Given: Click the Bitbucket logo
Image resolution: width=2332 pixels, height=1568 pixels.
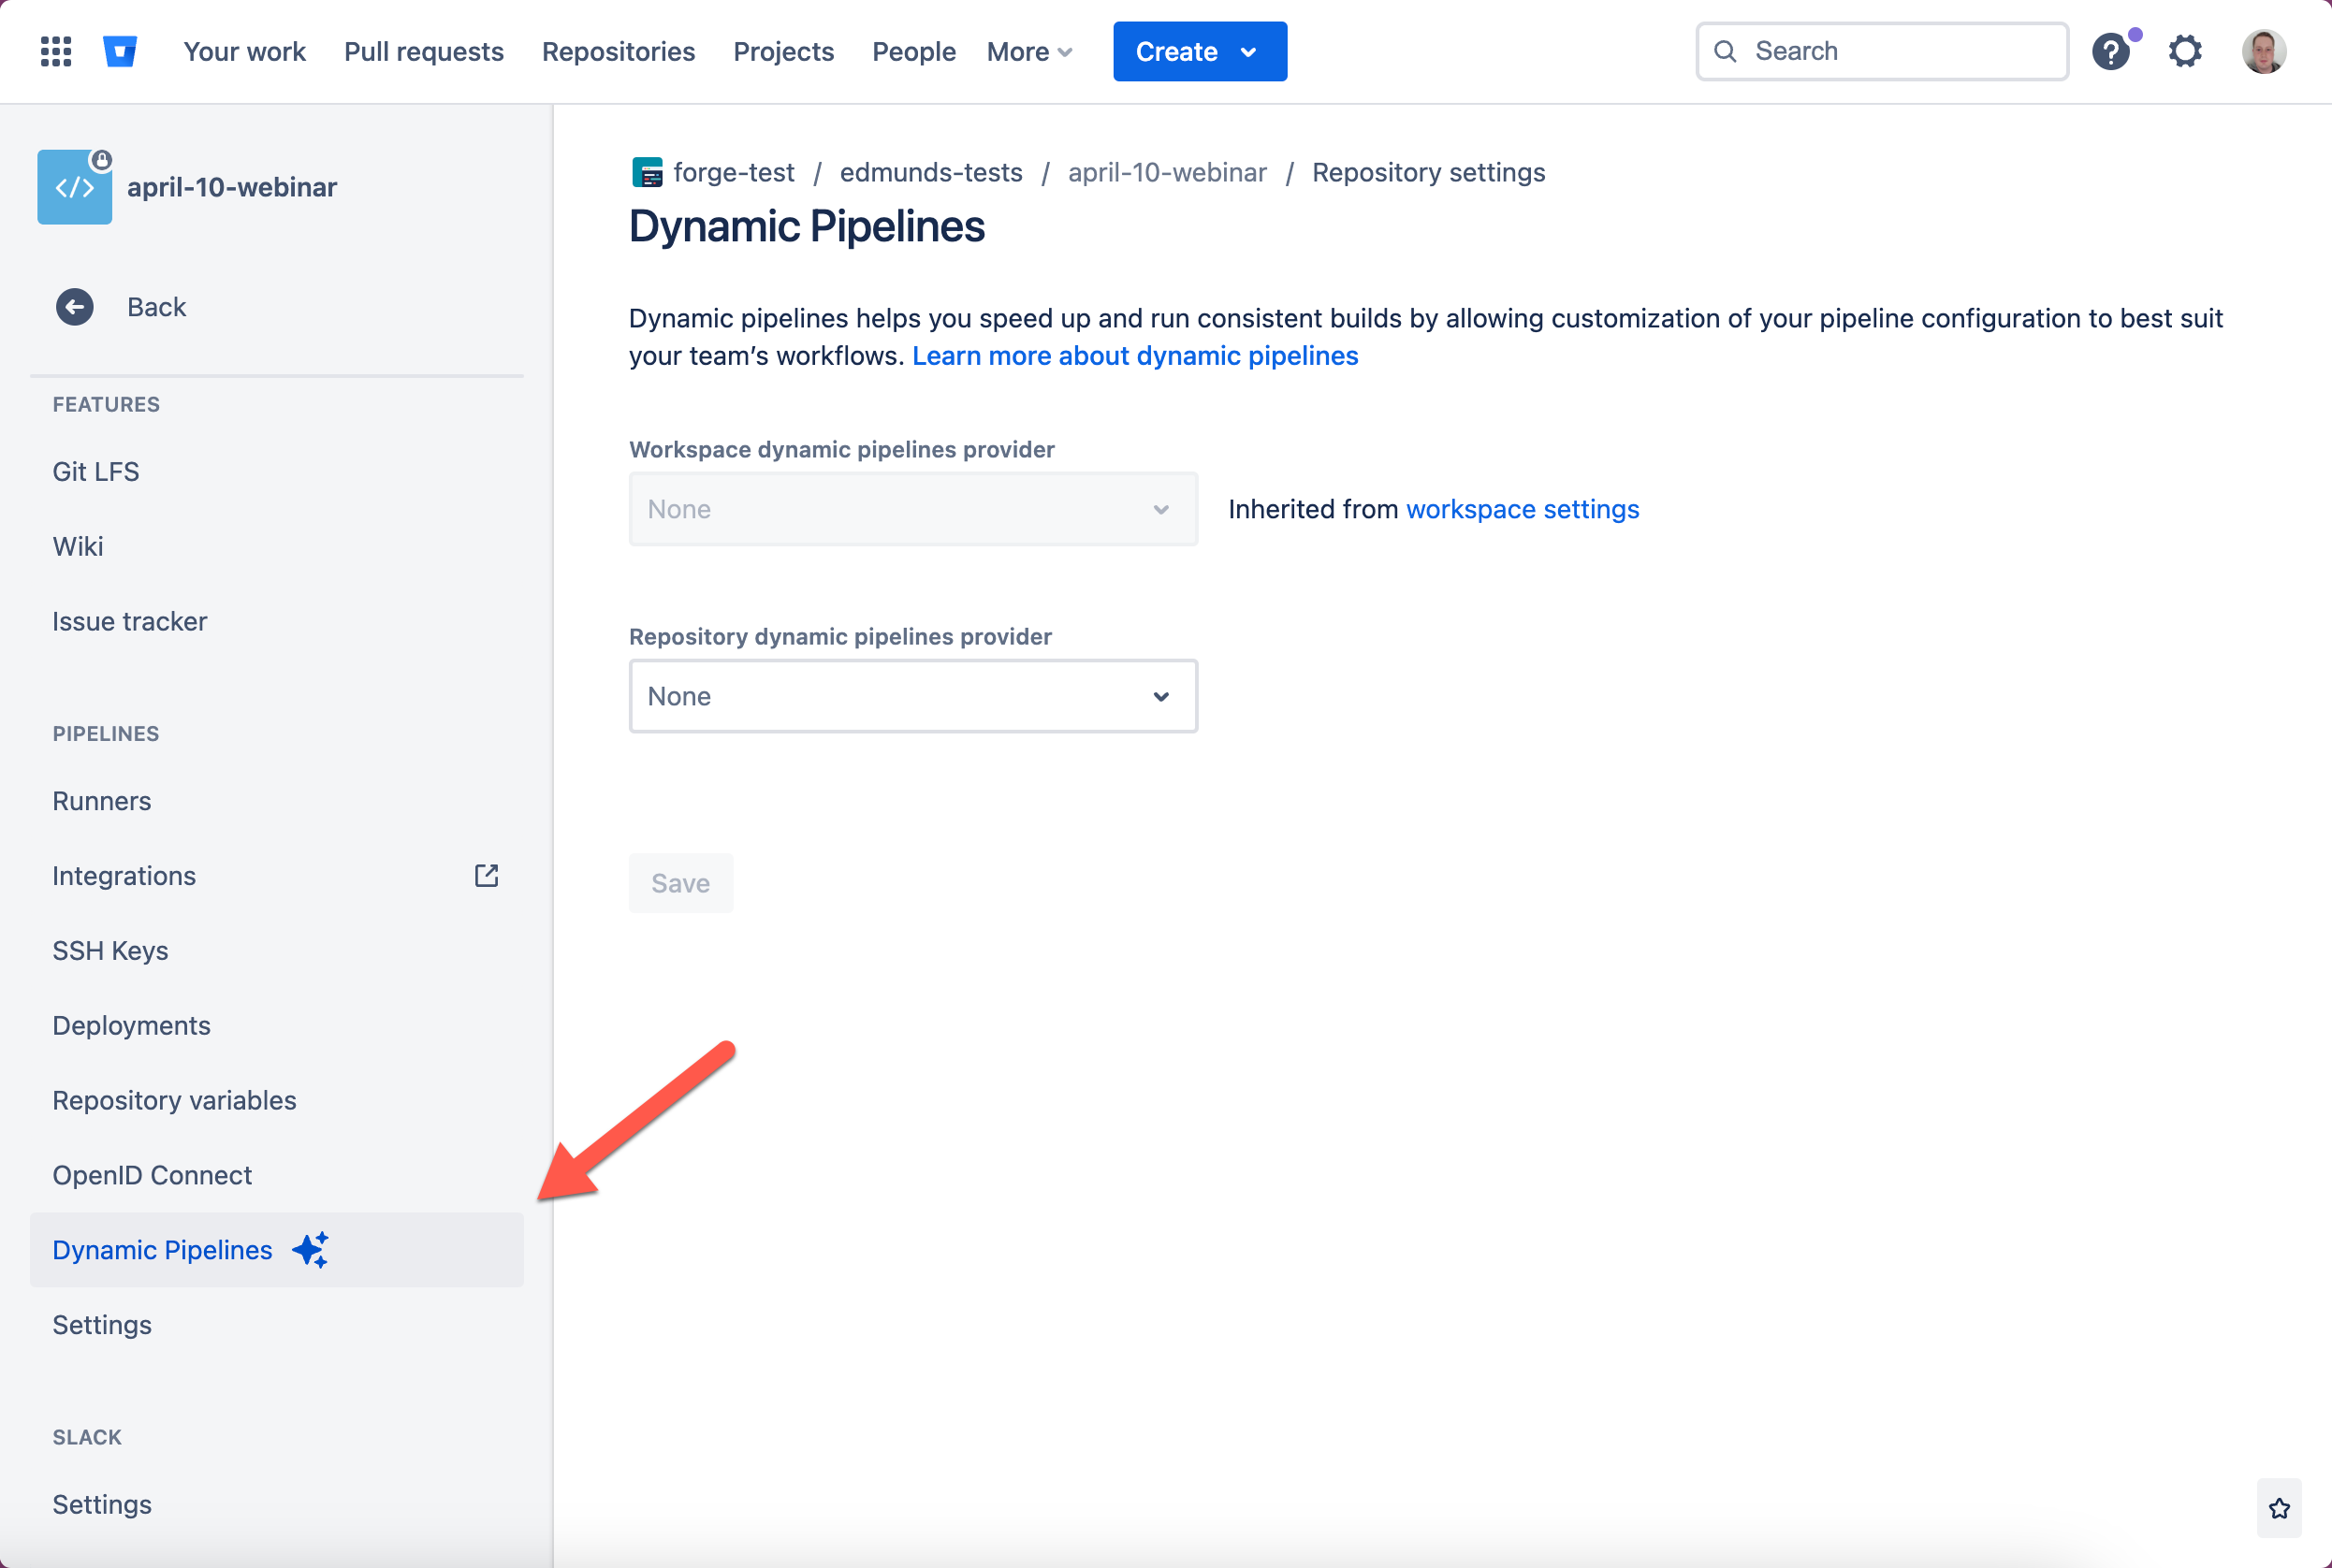Looking at the screenshot, I should click(120, 51).
